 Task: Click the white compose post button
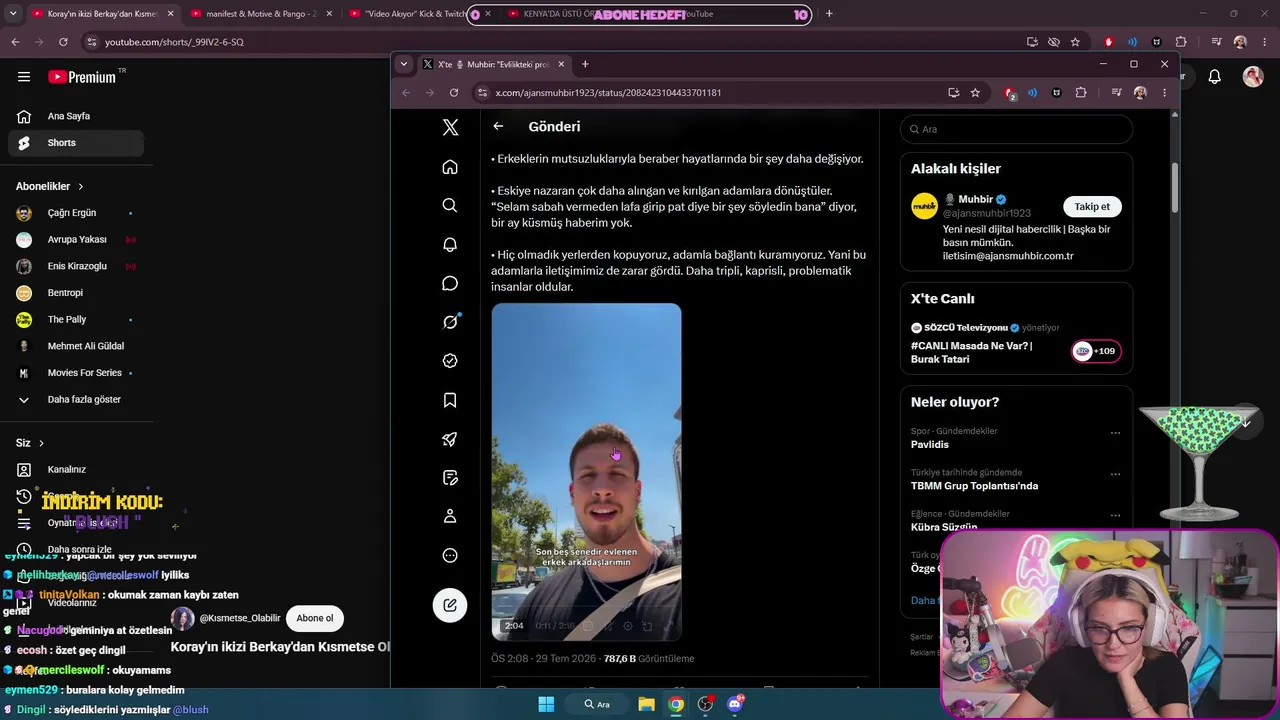coord(450,605)
